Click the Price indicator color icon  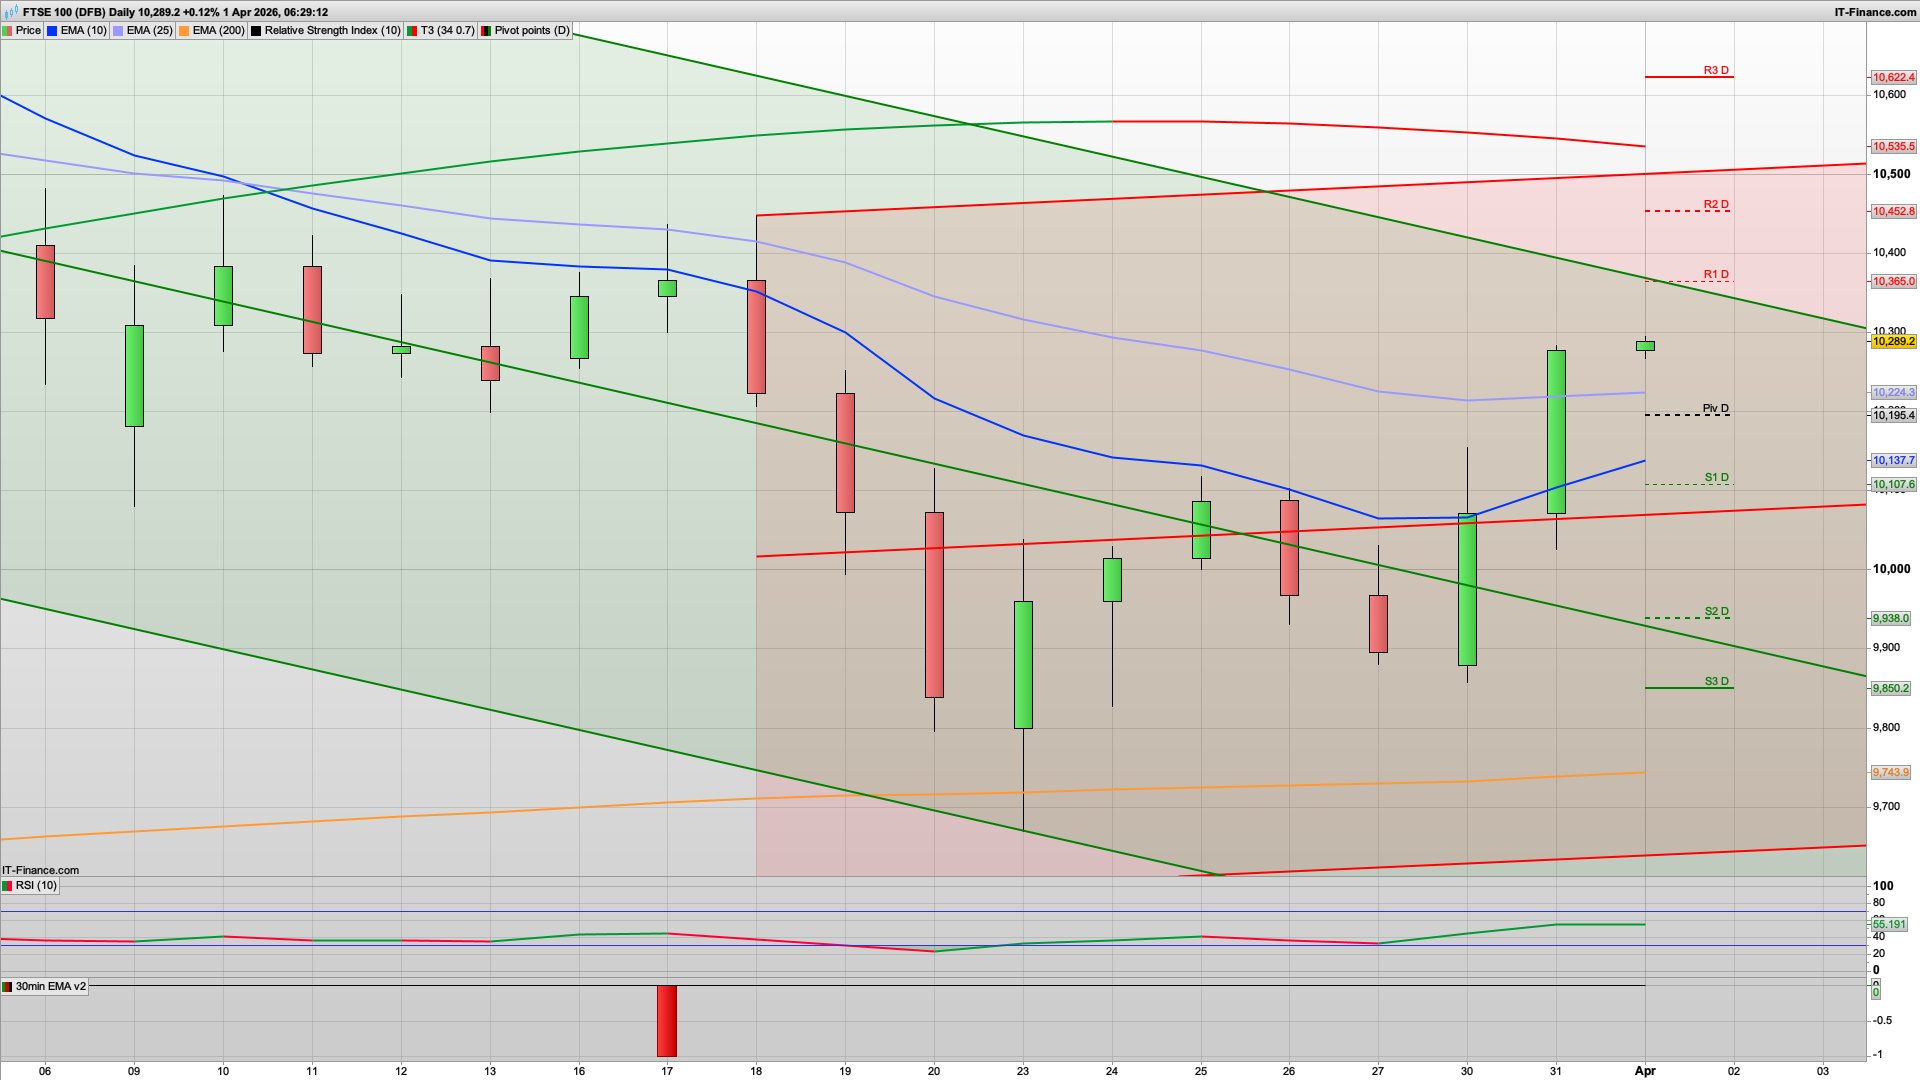point(8,31)
